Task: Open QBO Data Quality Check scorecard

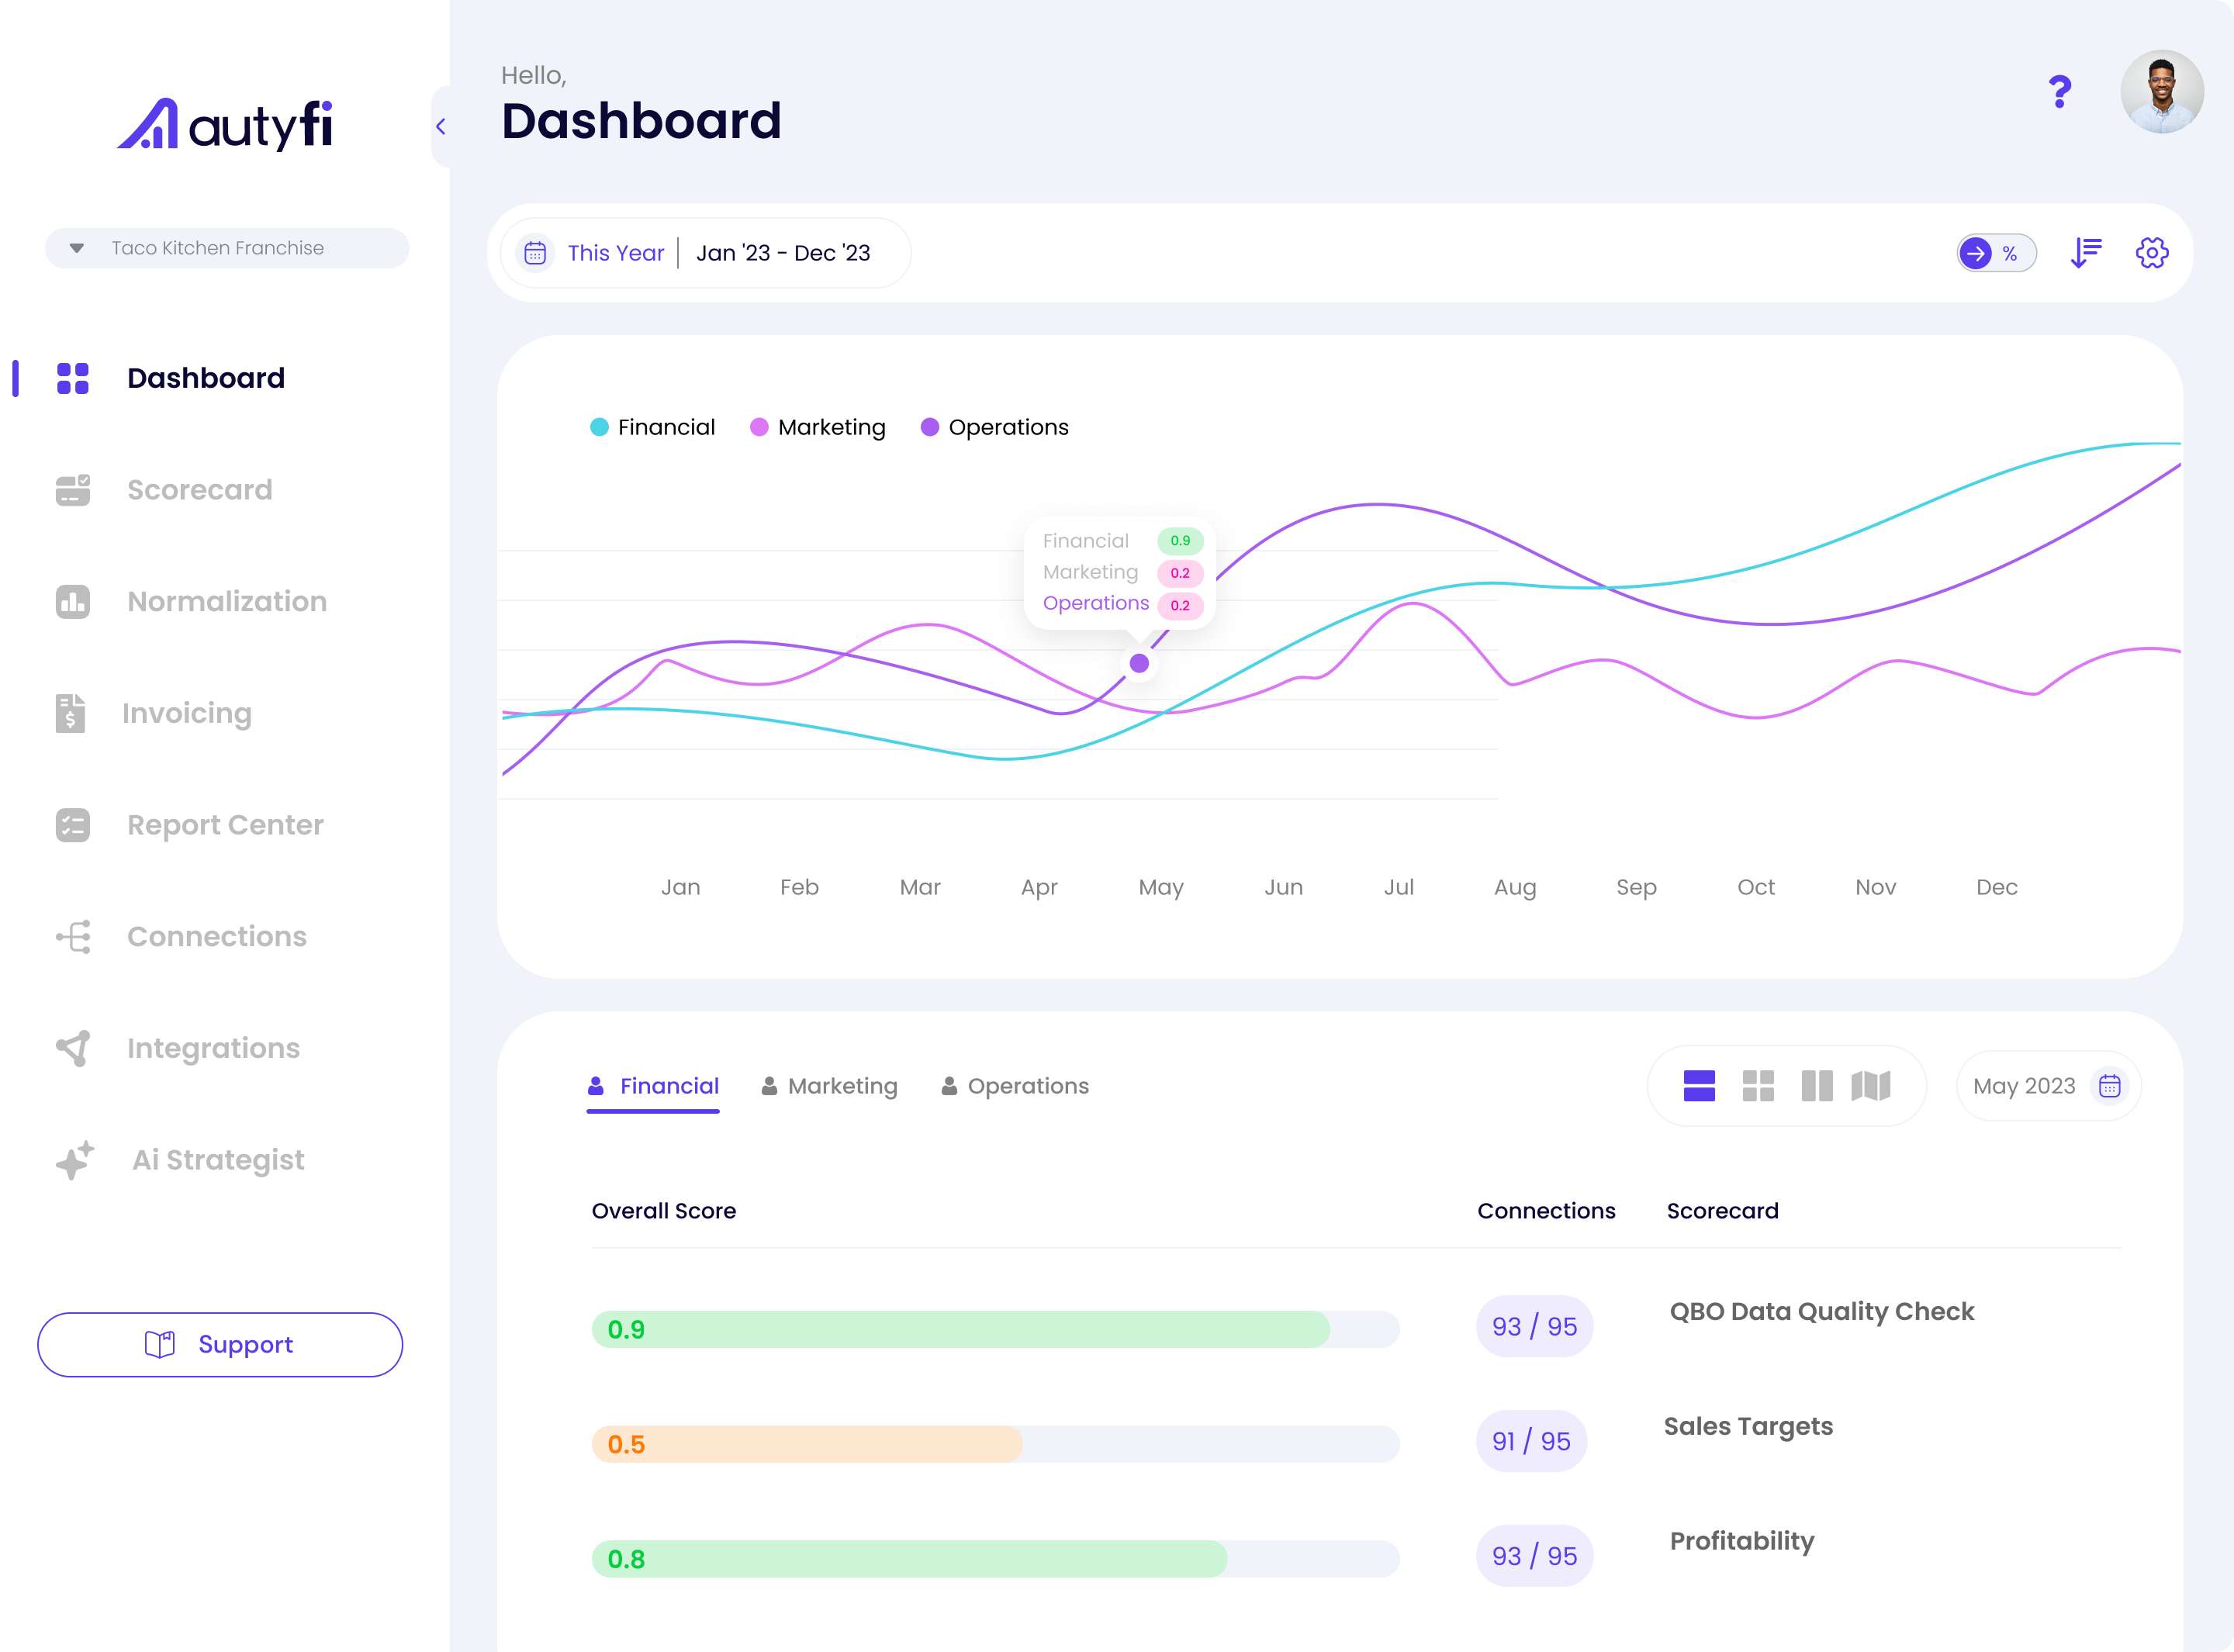Action: (1822, 1311)
